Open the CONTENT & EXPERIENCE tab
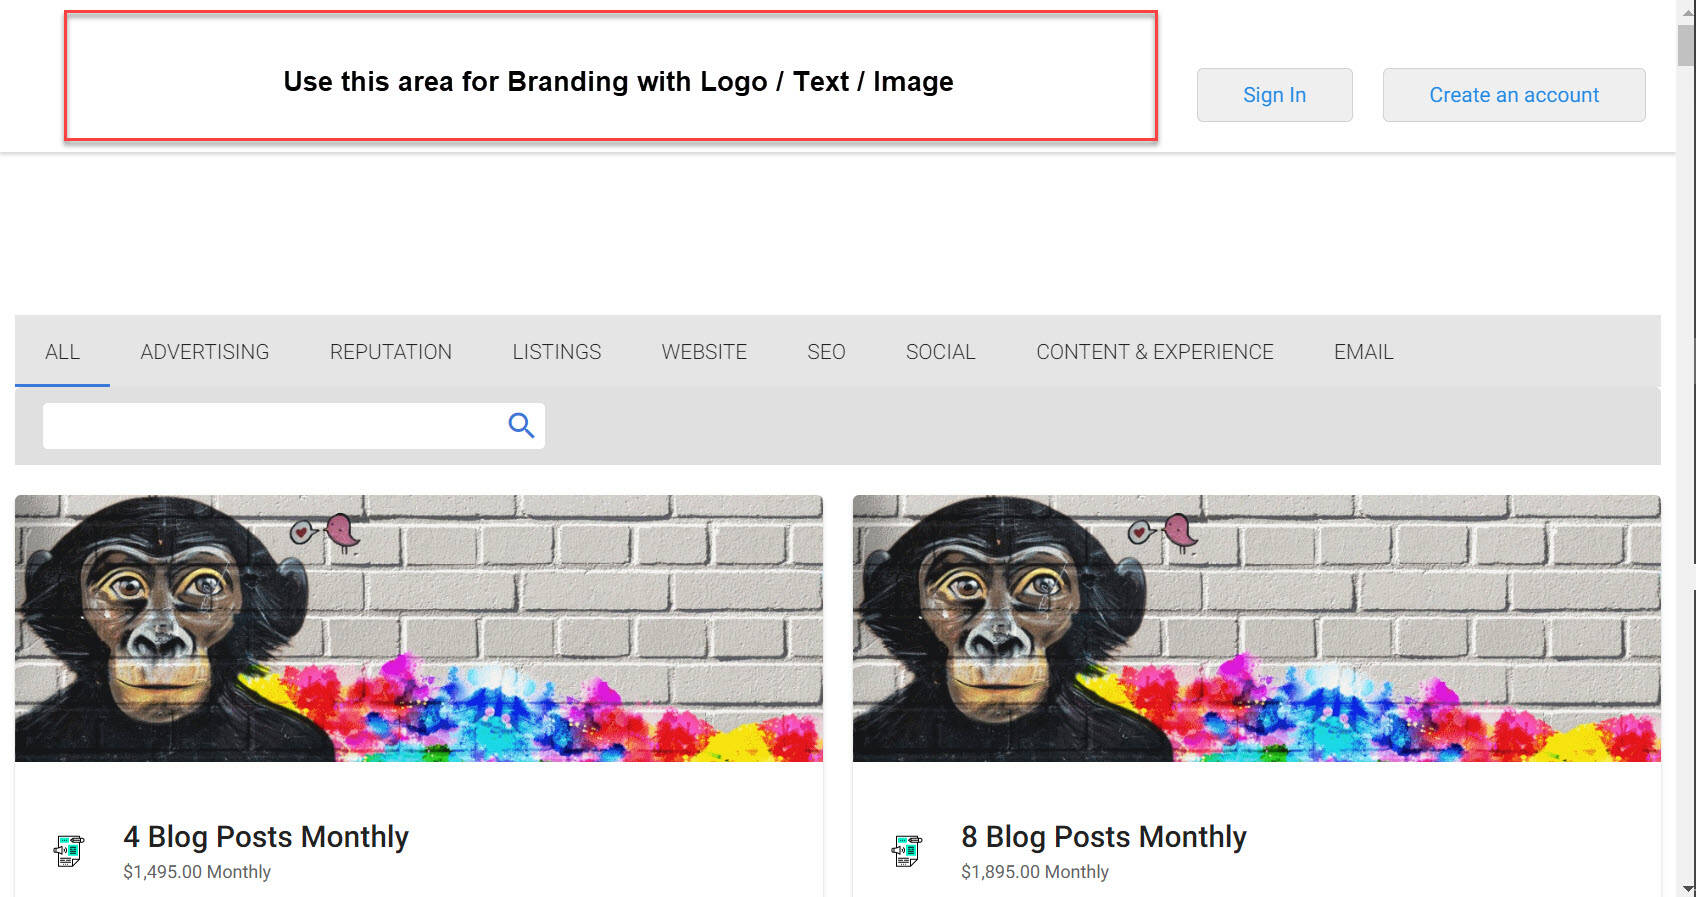 pos(1155,352)
